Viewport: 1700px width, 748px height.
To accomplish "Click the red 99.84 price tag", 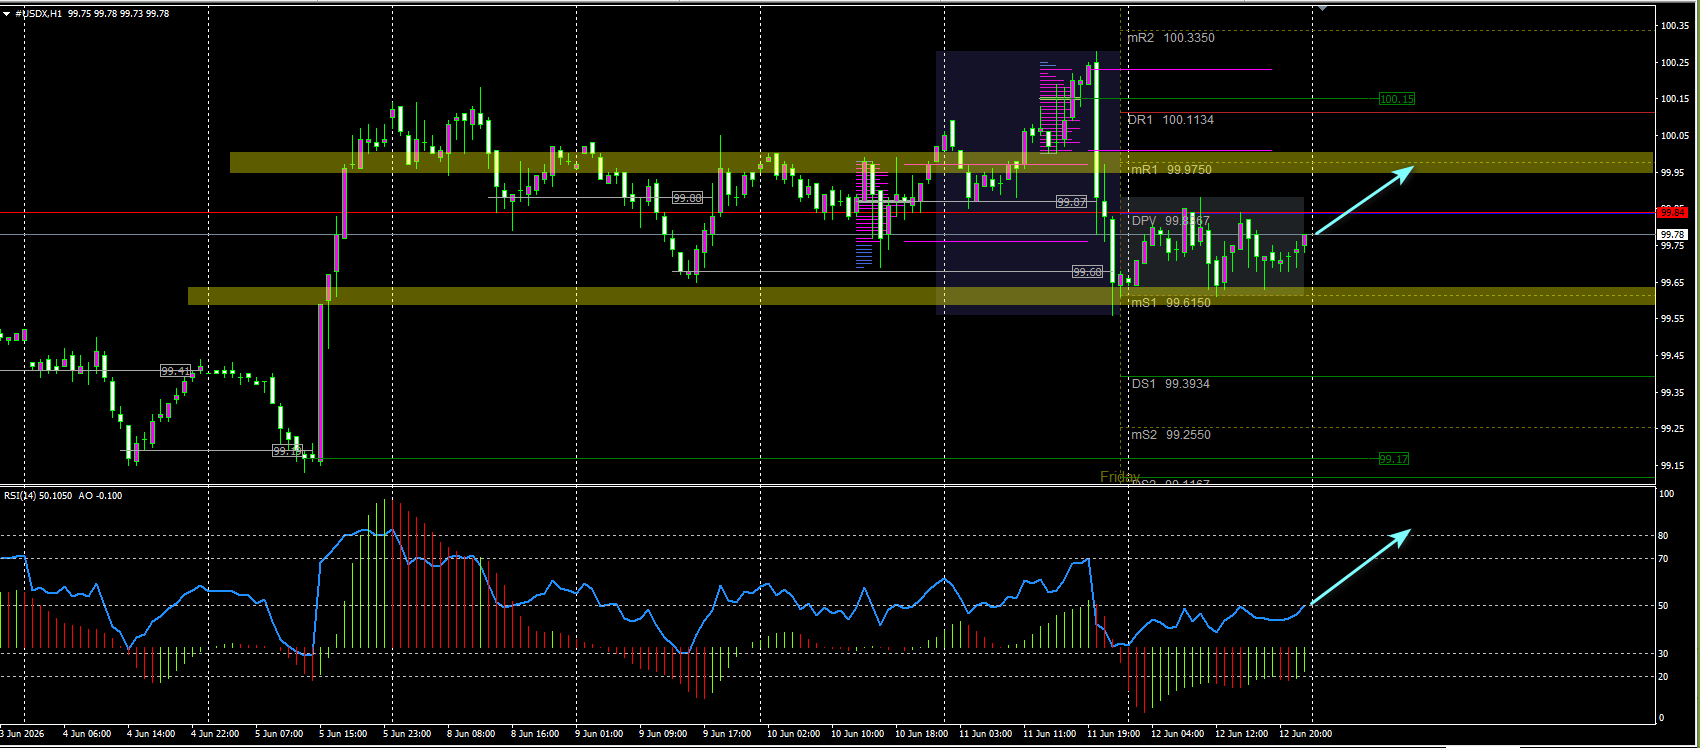I will coord(1673,212).
